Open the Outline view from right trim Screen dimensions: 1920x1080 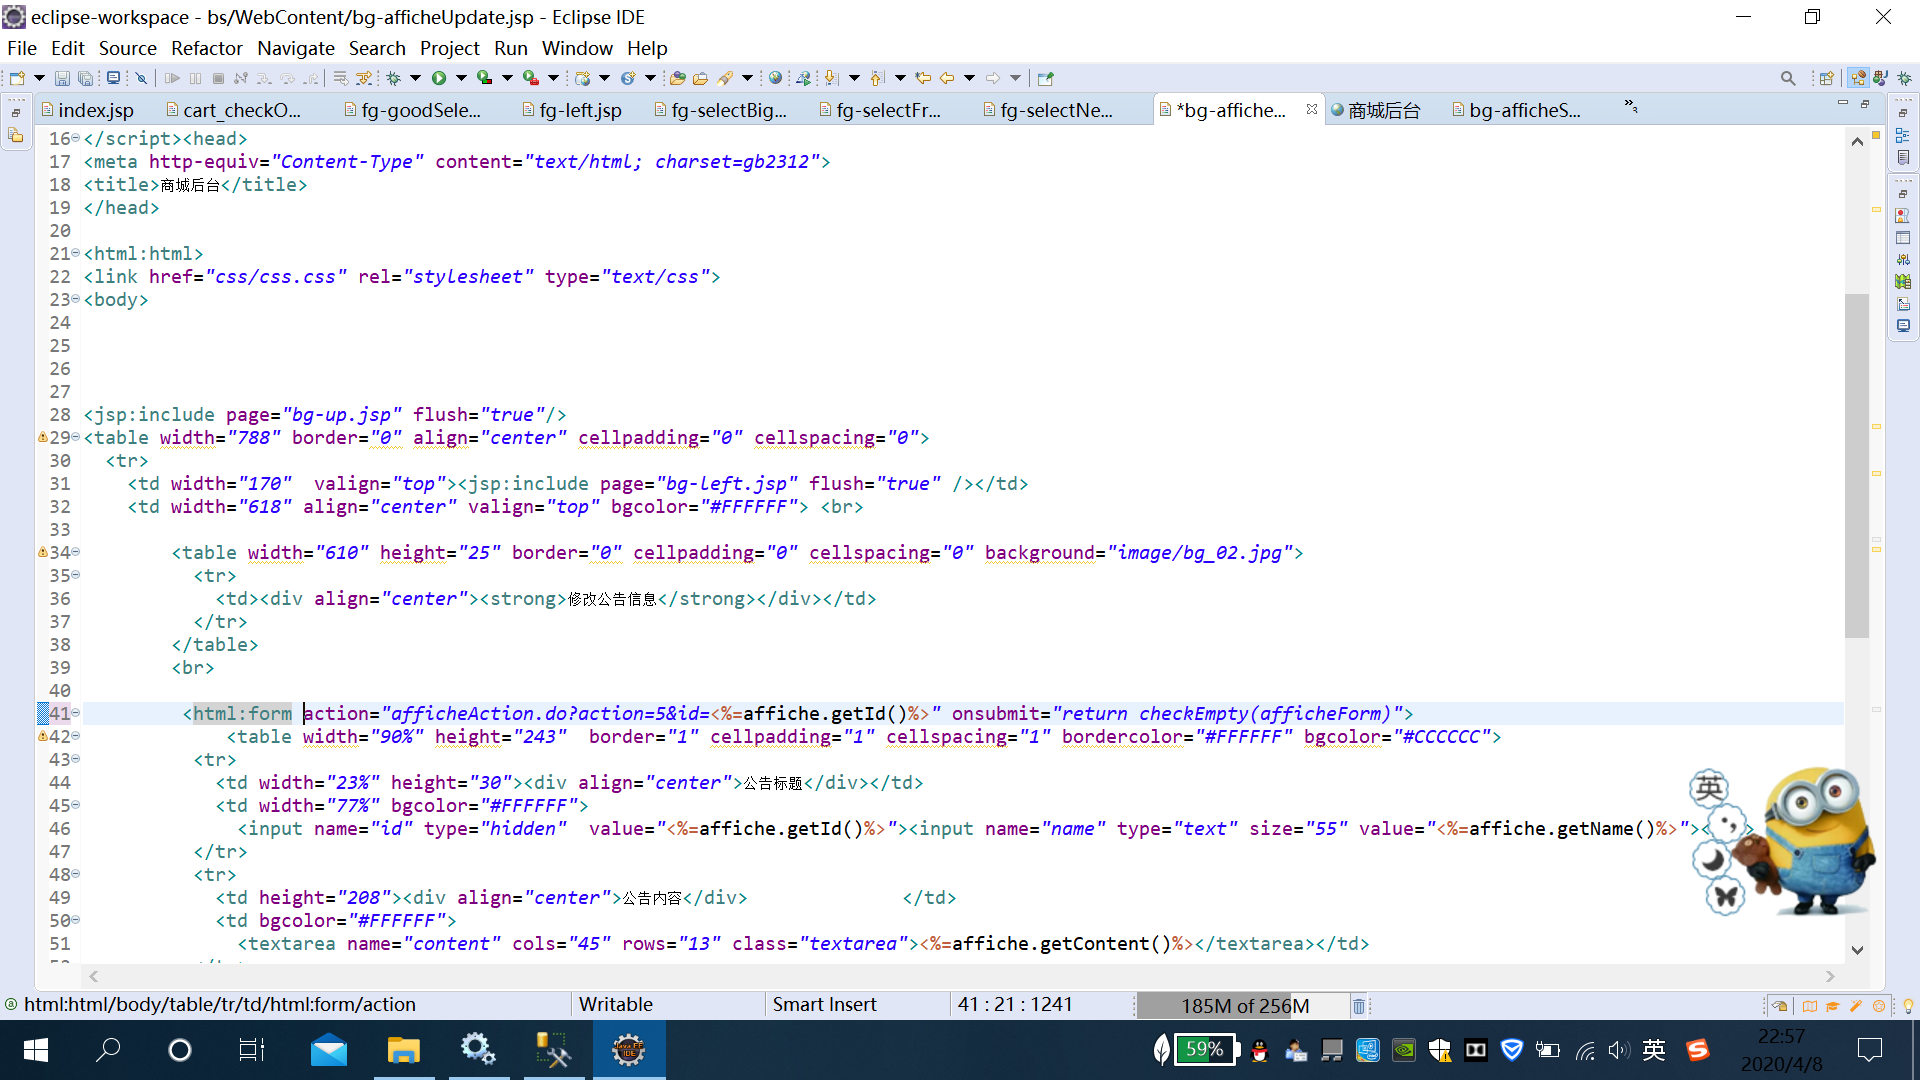1903,135
